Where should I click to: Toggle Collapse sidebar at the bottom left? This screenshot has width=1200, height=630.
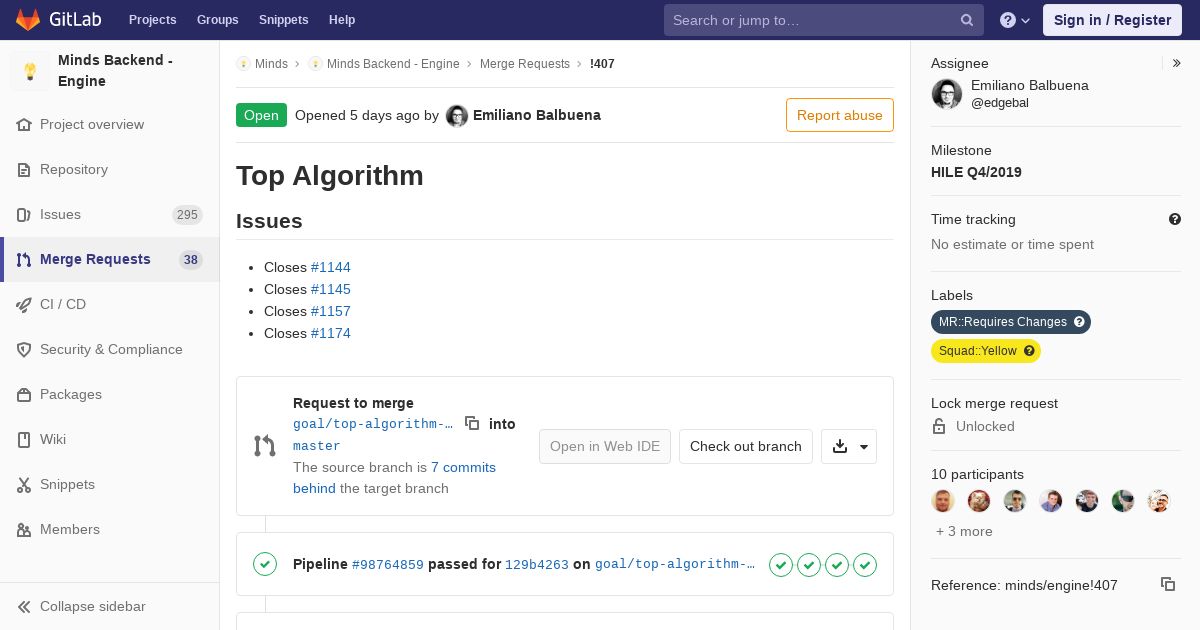click(82, 606)
